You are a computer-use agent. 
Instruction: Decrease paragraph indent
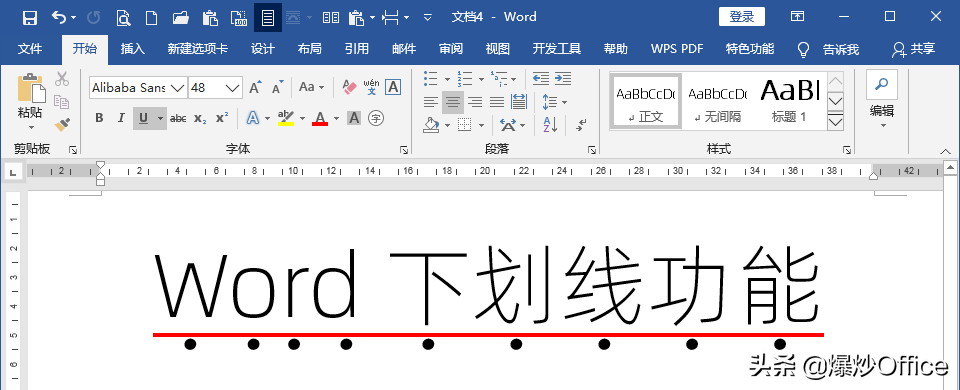541,78
